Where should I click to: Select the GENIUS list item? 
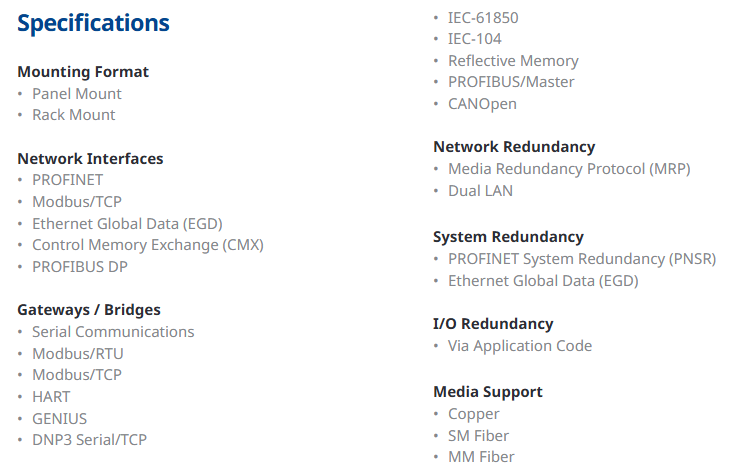pos(60,419)
